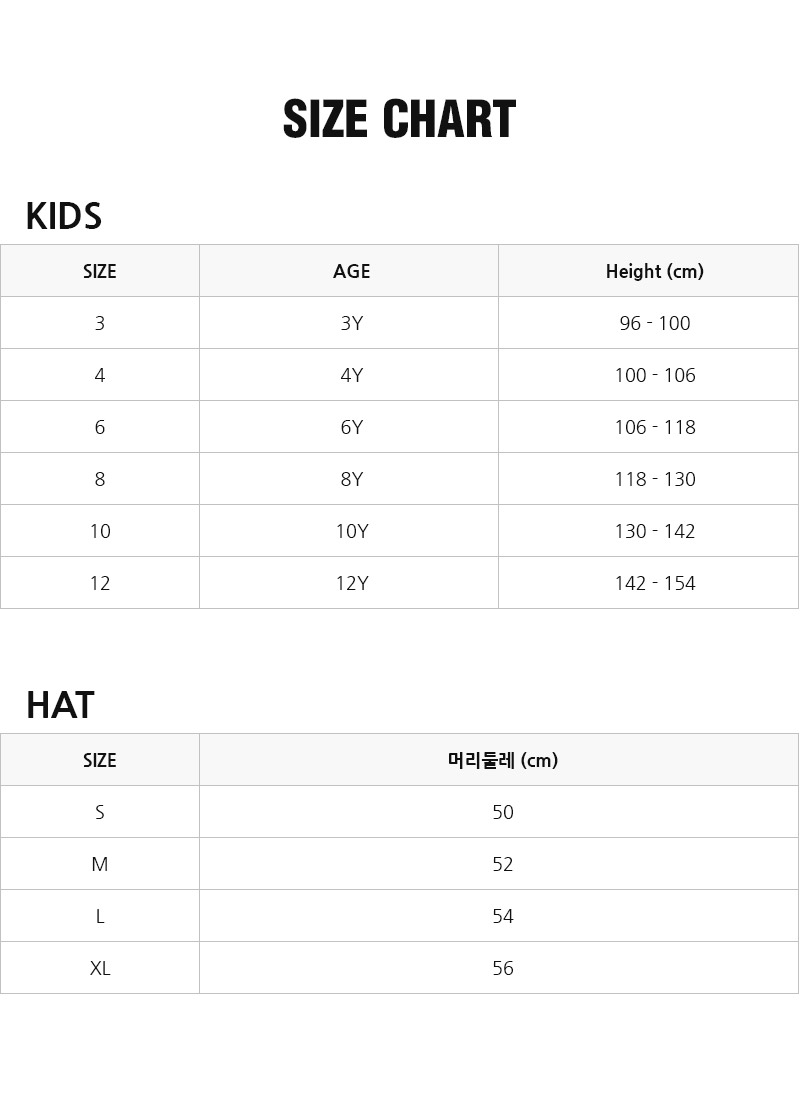This screenshot has width=800, height=1100.
Task: Select the KIDS section heading
Action: 63,216
